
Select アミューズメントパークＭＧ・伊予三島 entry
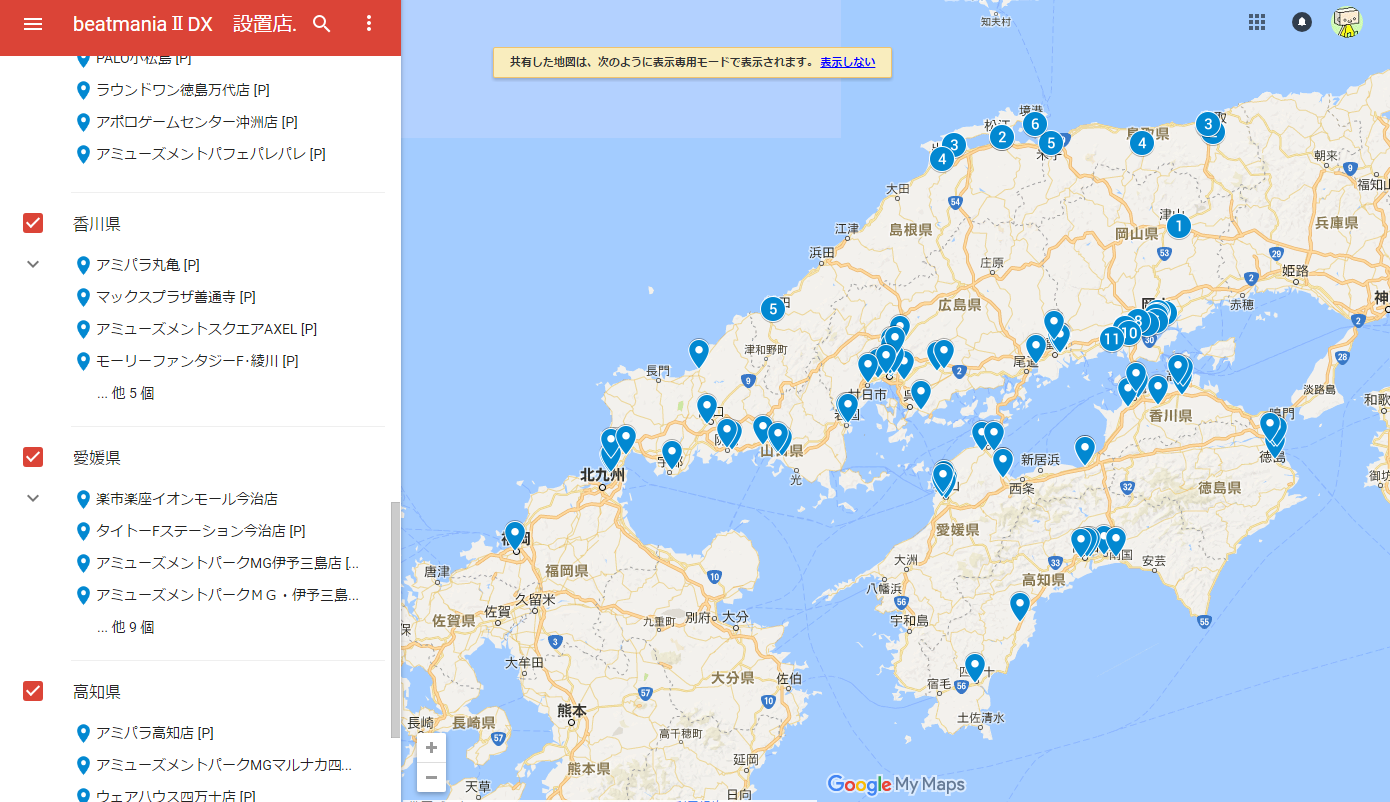(228, 595)
